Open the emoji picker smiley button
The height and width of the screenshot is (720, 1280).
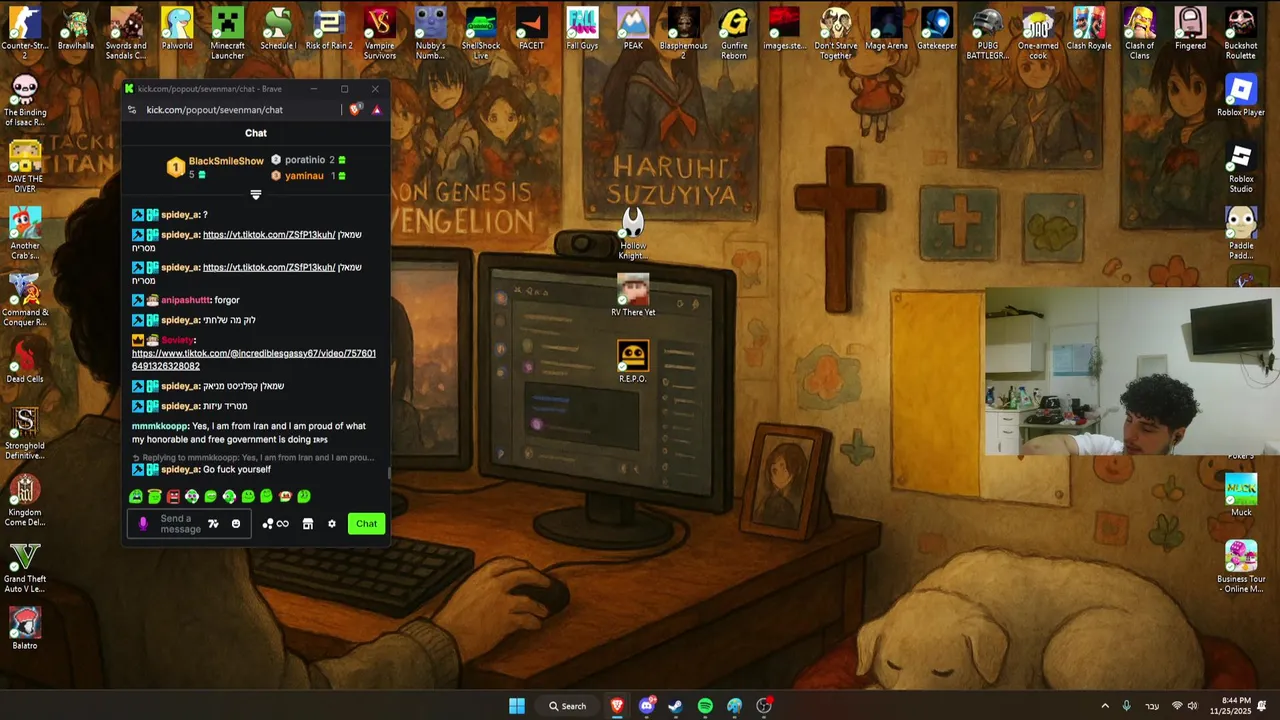236,524
